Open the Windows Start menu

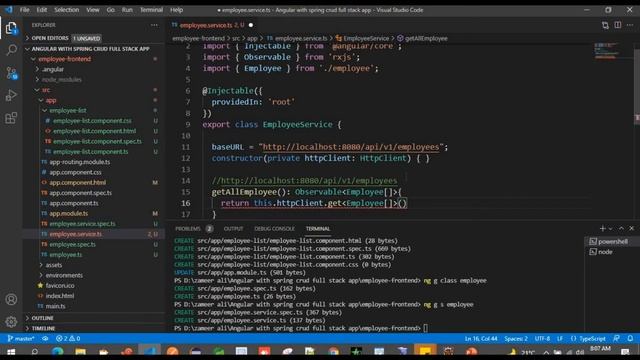tap(11, 351)
